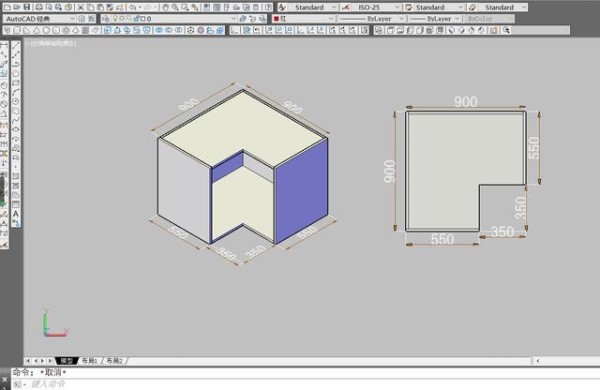Switch to the 布局1 layout tab
Viewport: 600px width, 390px height.
(x=90, y=361)
